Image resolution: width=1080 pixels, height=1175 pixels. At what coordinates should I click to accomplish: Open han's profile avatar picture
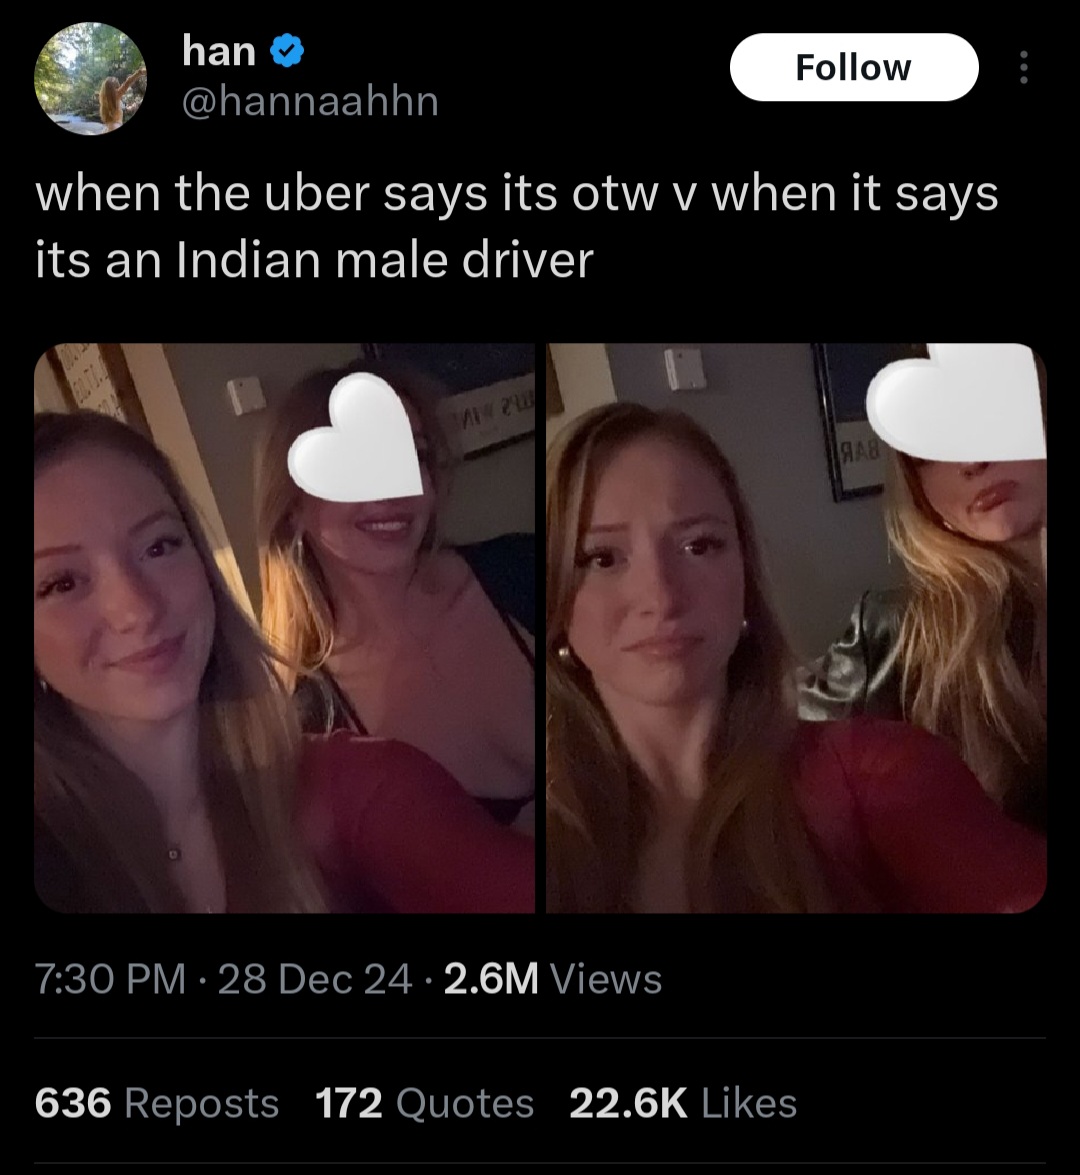(91, 78)
